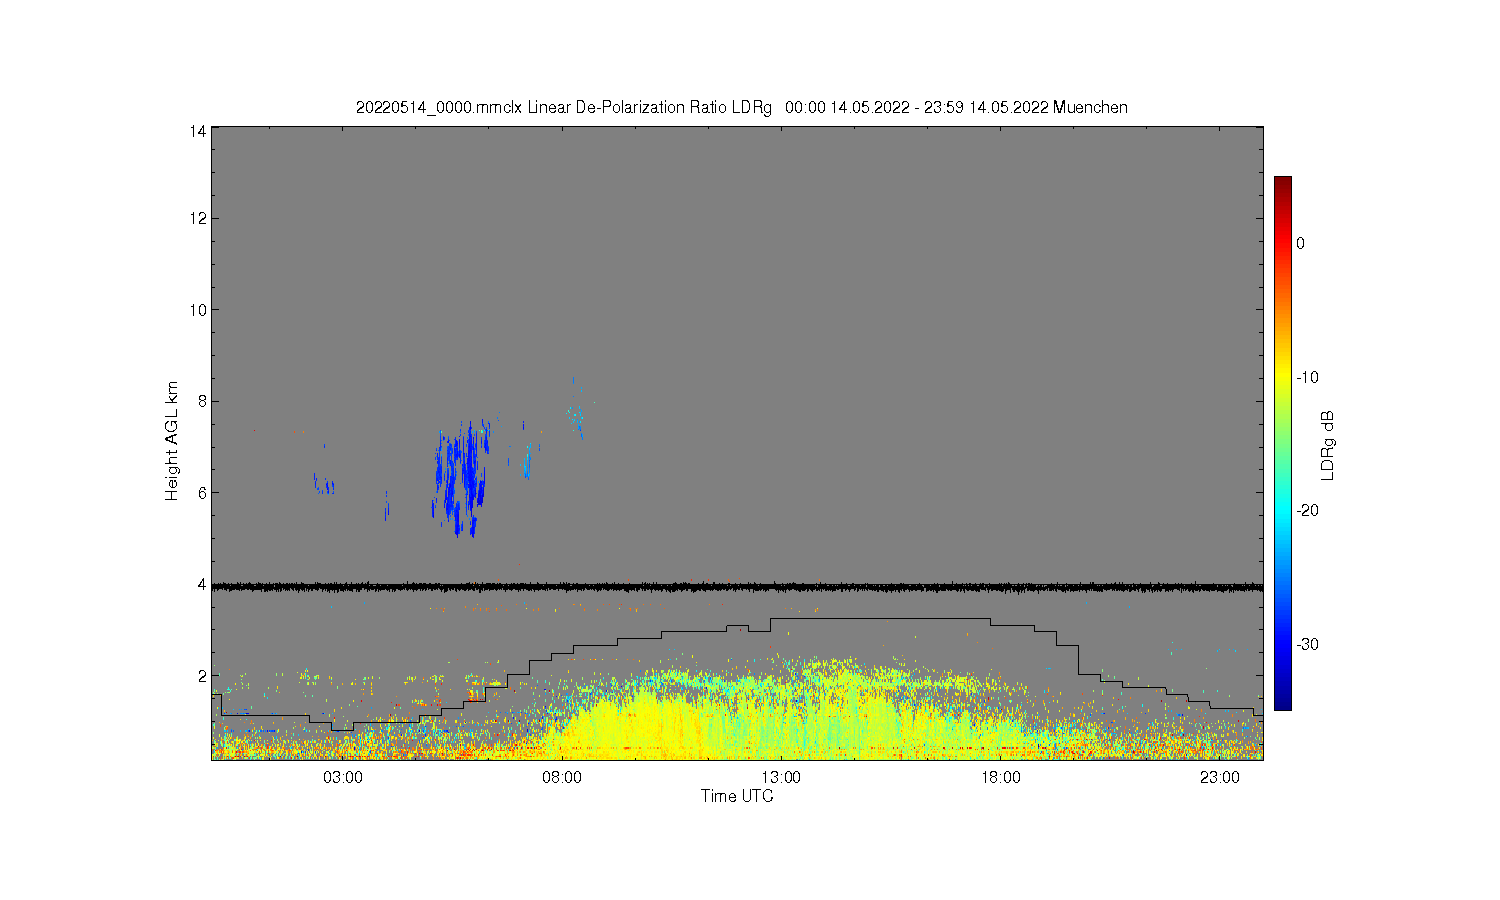Click the 18:00 time axis label
This screenshot has width=1500, height=900.
[1000, 778]
